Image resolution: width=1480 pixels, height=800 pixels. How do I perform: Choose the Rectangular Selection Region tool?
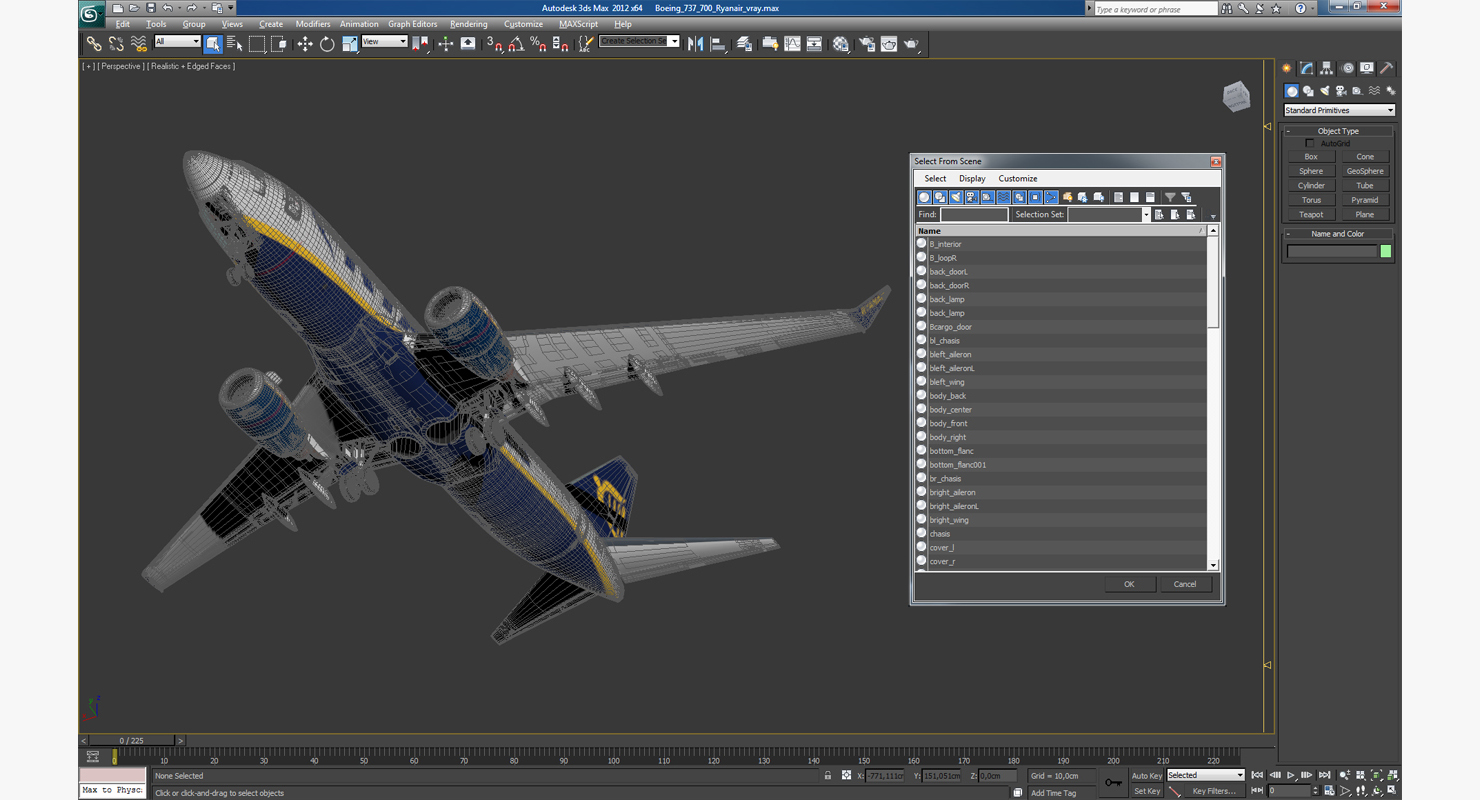pos(257,44)
